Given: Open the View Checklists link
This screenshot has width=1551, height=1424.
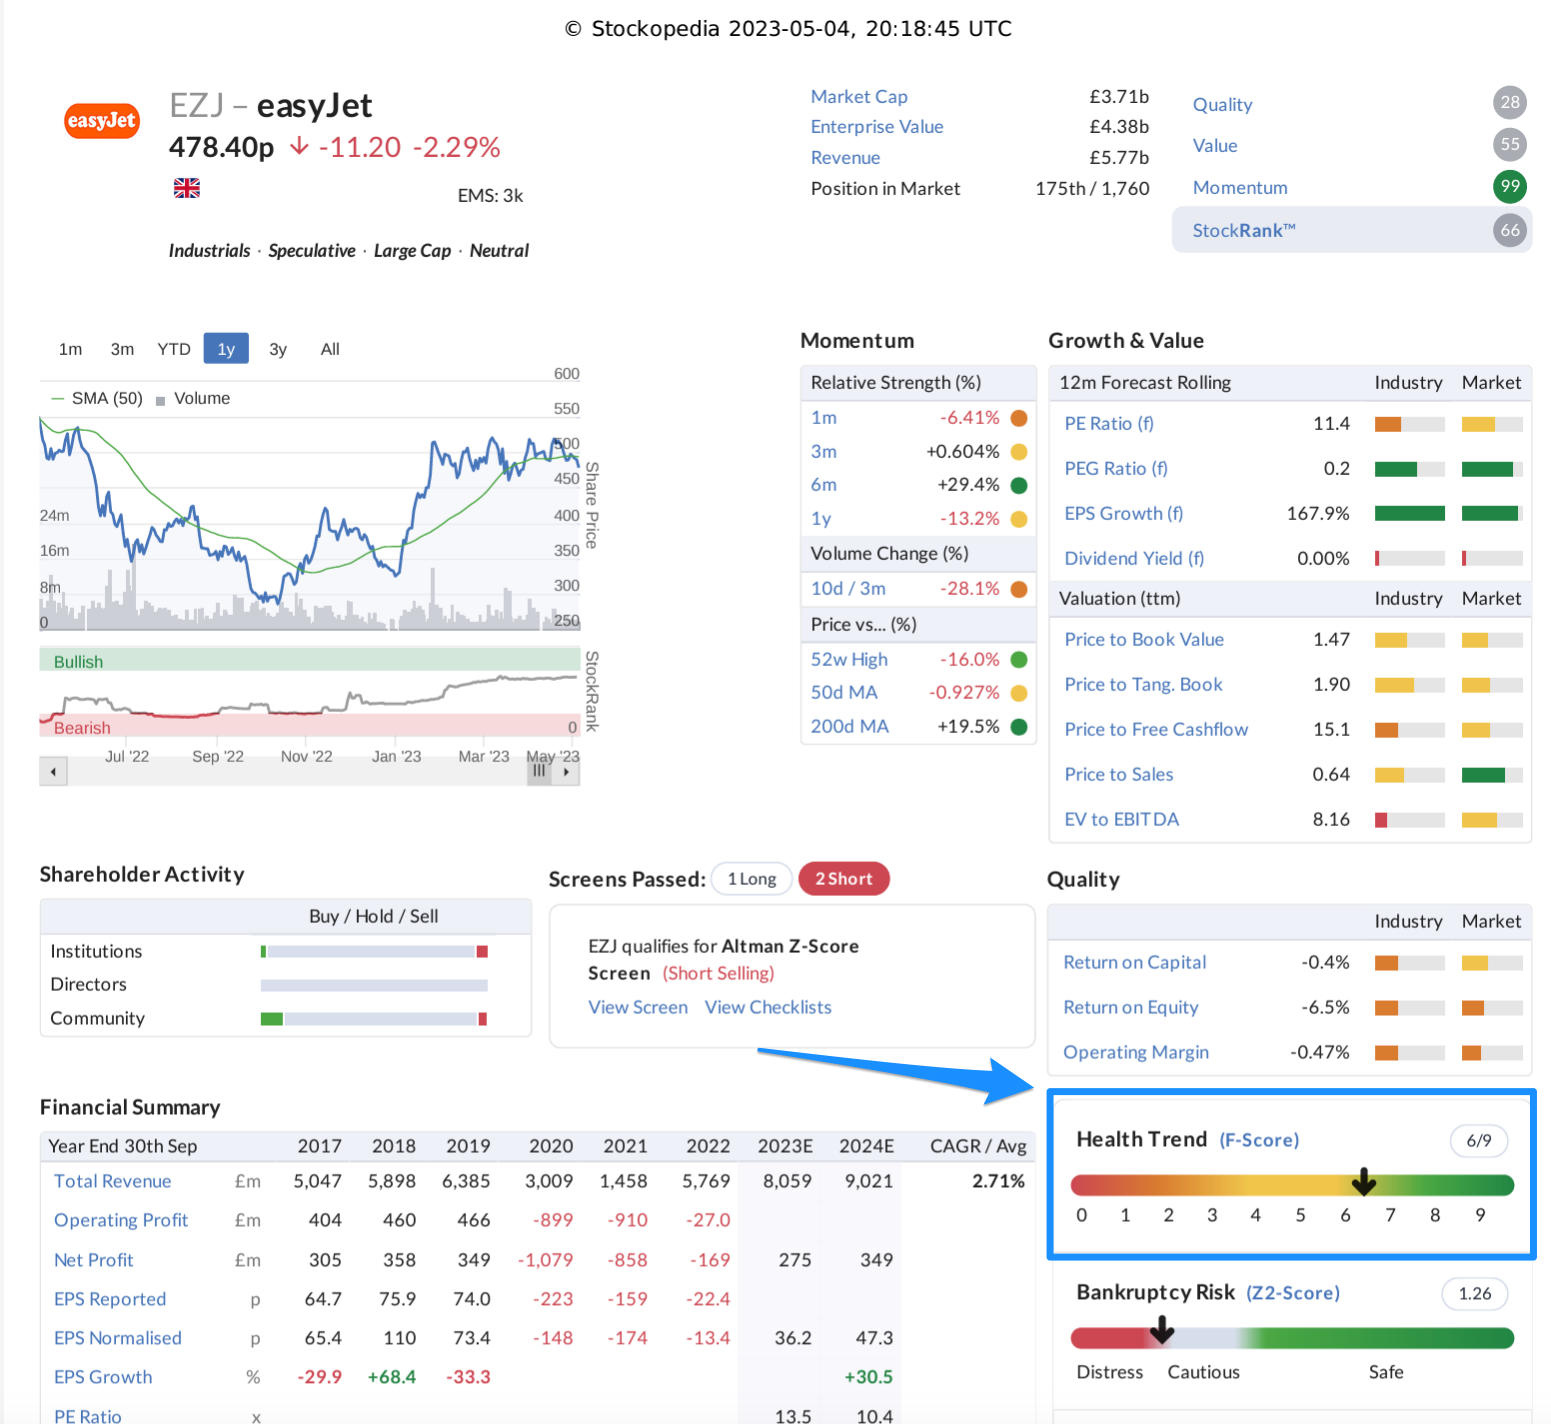Looking at the screenshot, I should click(x=767, y=1007).
